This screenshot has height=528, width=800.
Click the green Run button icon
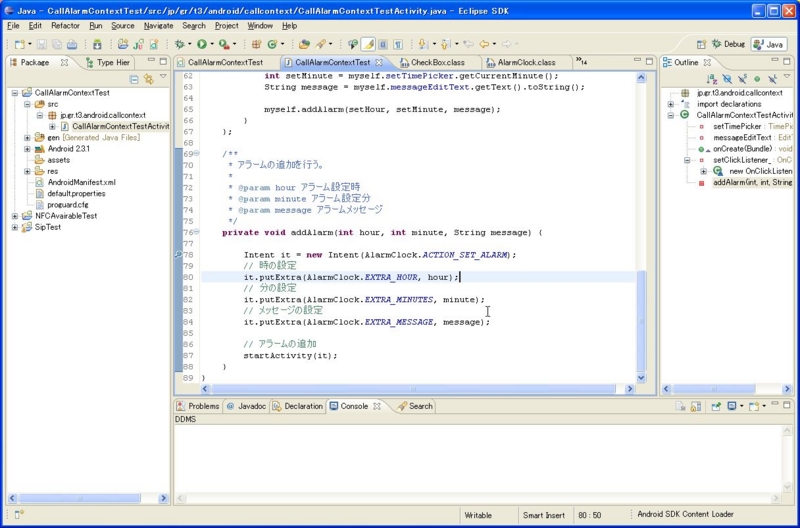click(202, 44)
